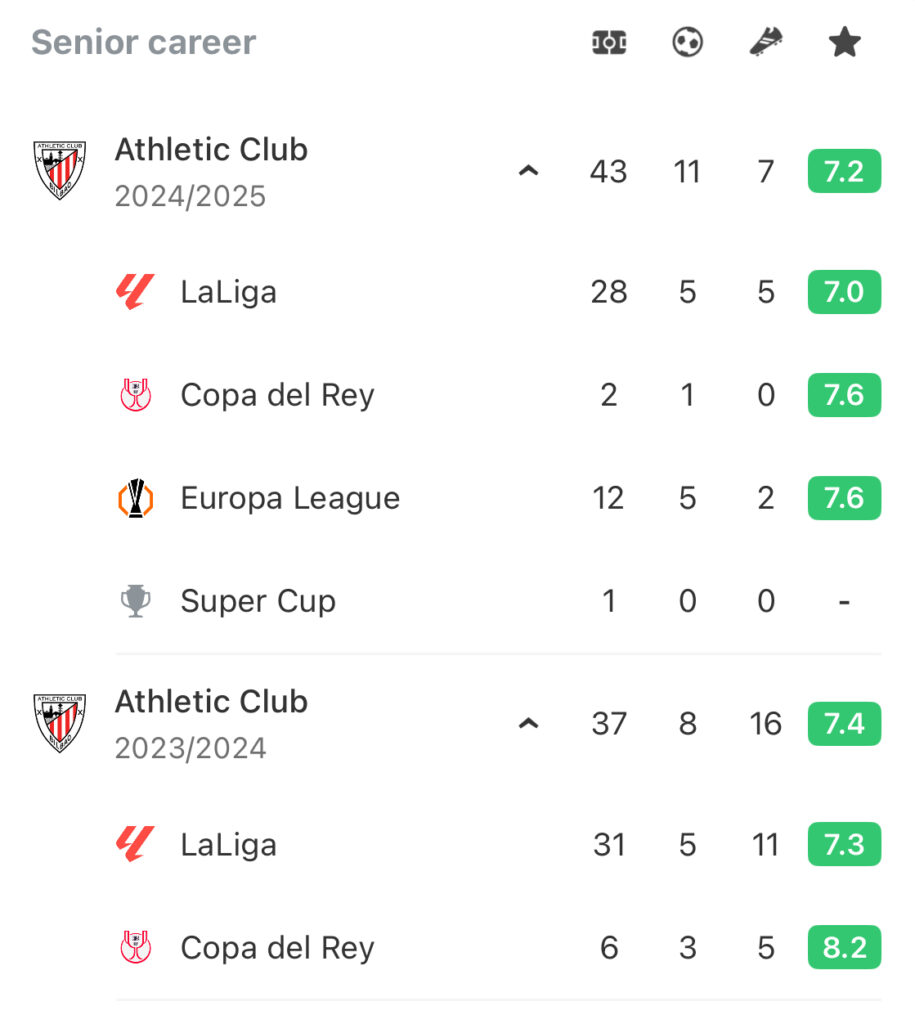
Task: Select the Super Cup competition row
Action: [x=498, y=601]
